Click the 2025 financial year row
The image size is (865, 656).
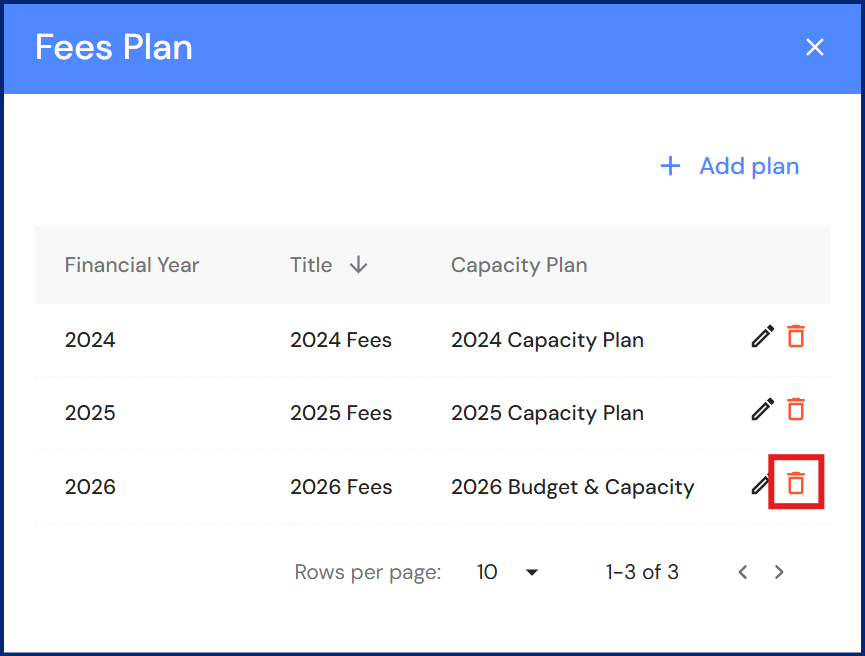pos(90,413)
